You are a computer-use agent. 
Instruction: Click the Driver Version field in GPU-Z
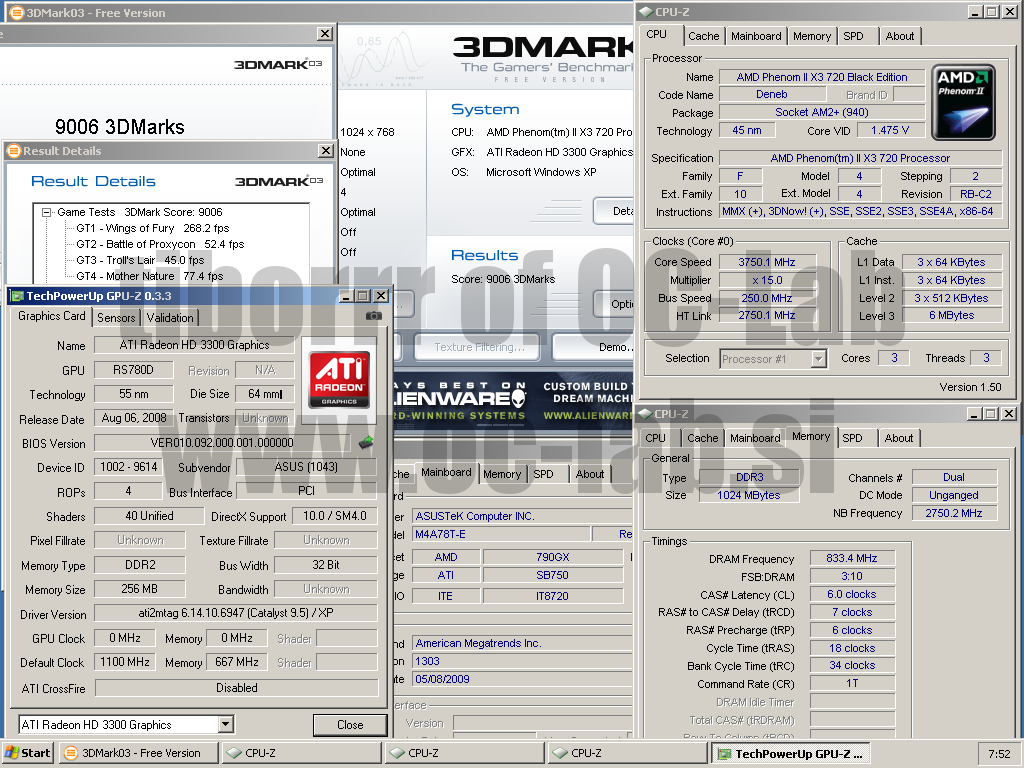pyautogui.click(x=236, y=613)
